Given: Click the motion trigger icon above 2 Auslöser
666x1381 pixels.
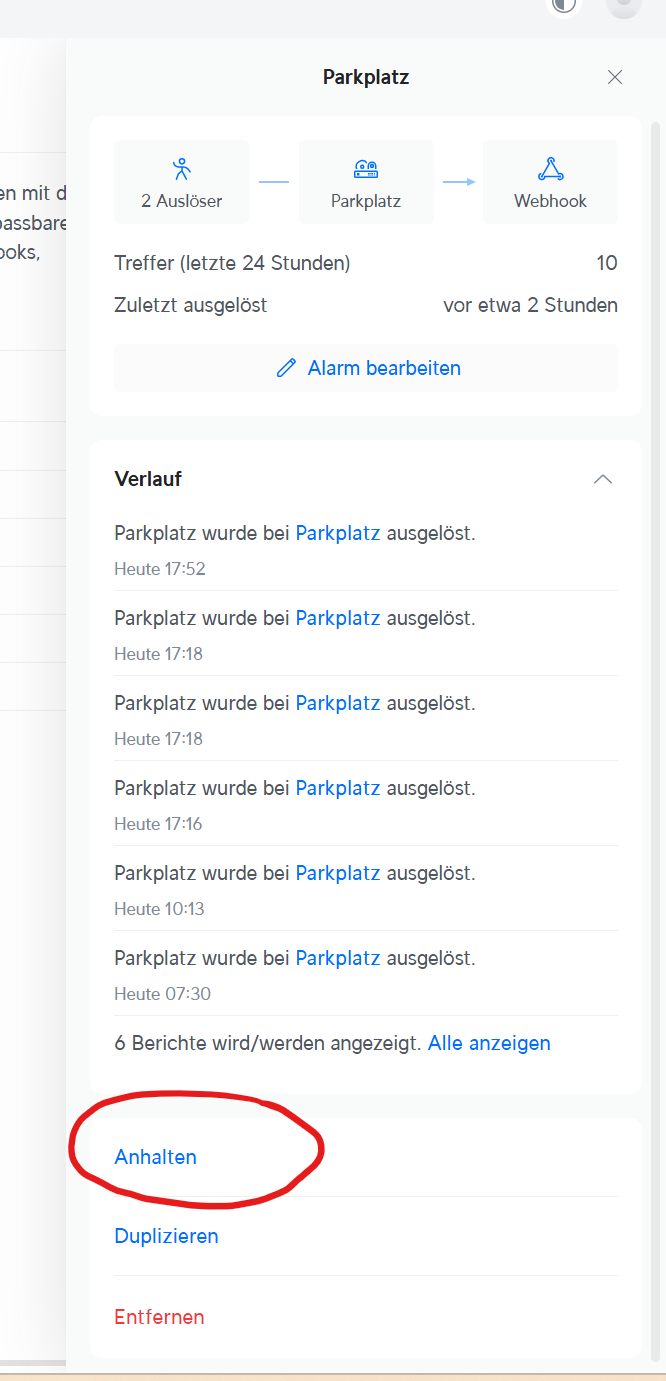Looking at the screenshot, I should (181, 168).
